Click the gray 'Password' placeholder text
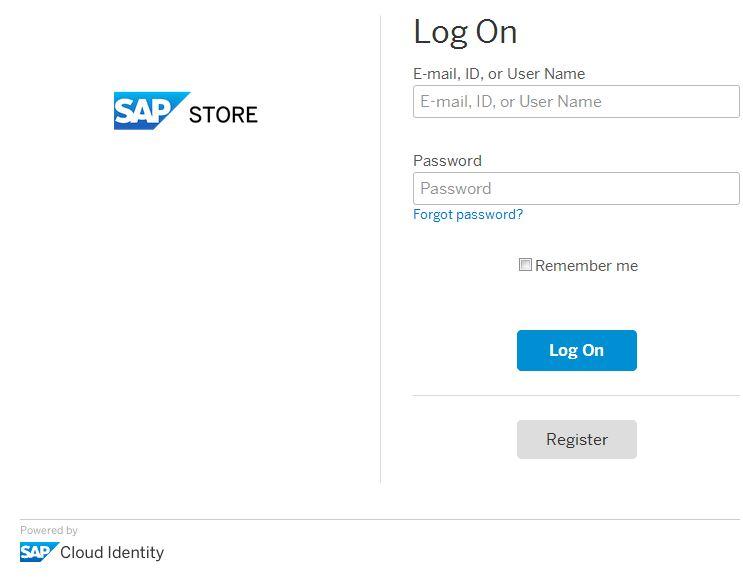Image resolution: width=743 pixels, height=584 pixels. [456, 189]
